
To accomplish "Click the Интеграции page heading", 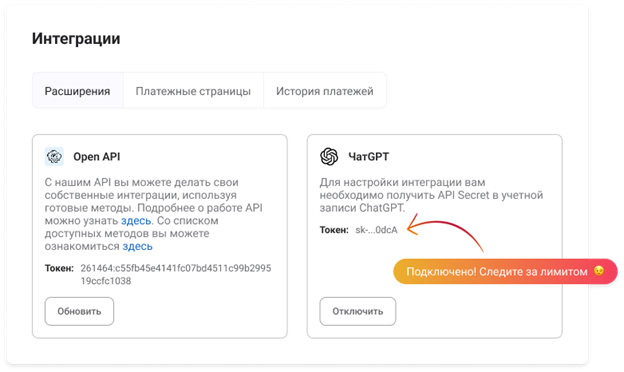I will pyautogui.click(x=76, y=39).
